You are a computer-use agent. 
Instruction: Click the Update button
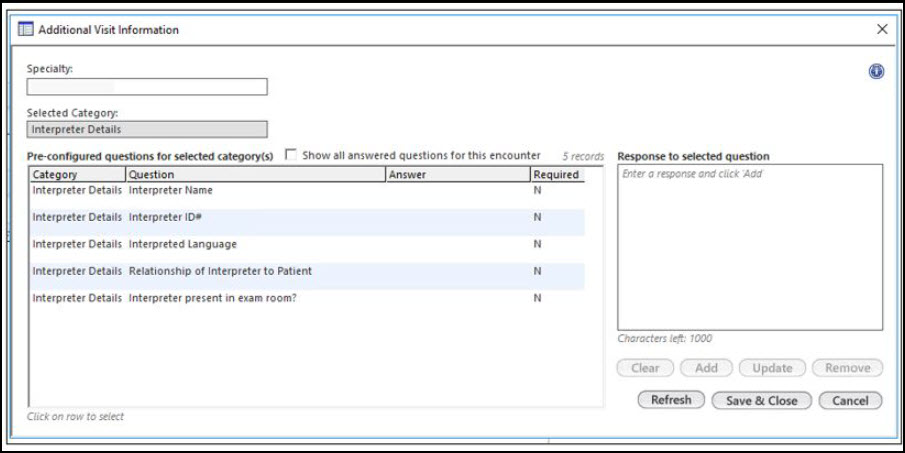click(x=772, y=368)
